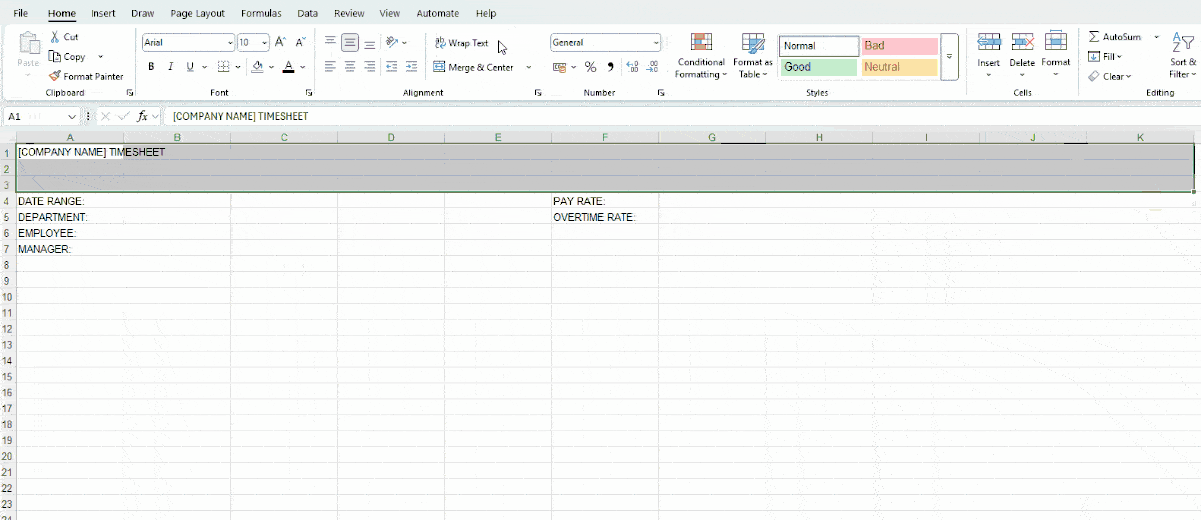Image resolution: width=1201 pixels, height=520 pixels.
Task: Click the AutoSum button
Action: pyautogui.click(x=1115, y=37)
